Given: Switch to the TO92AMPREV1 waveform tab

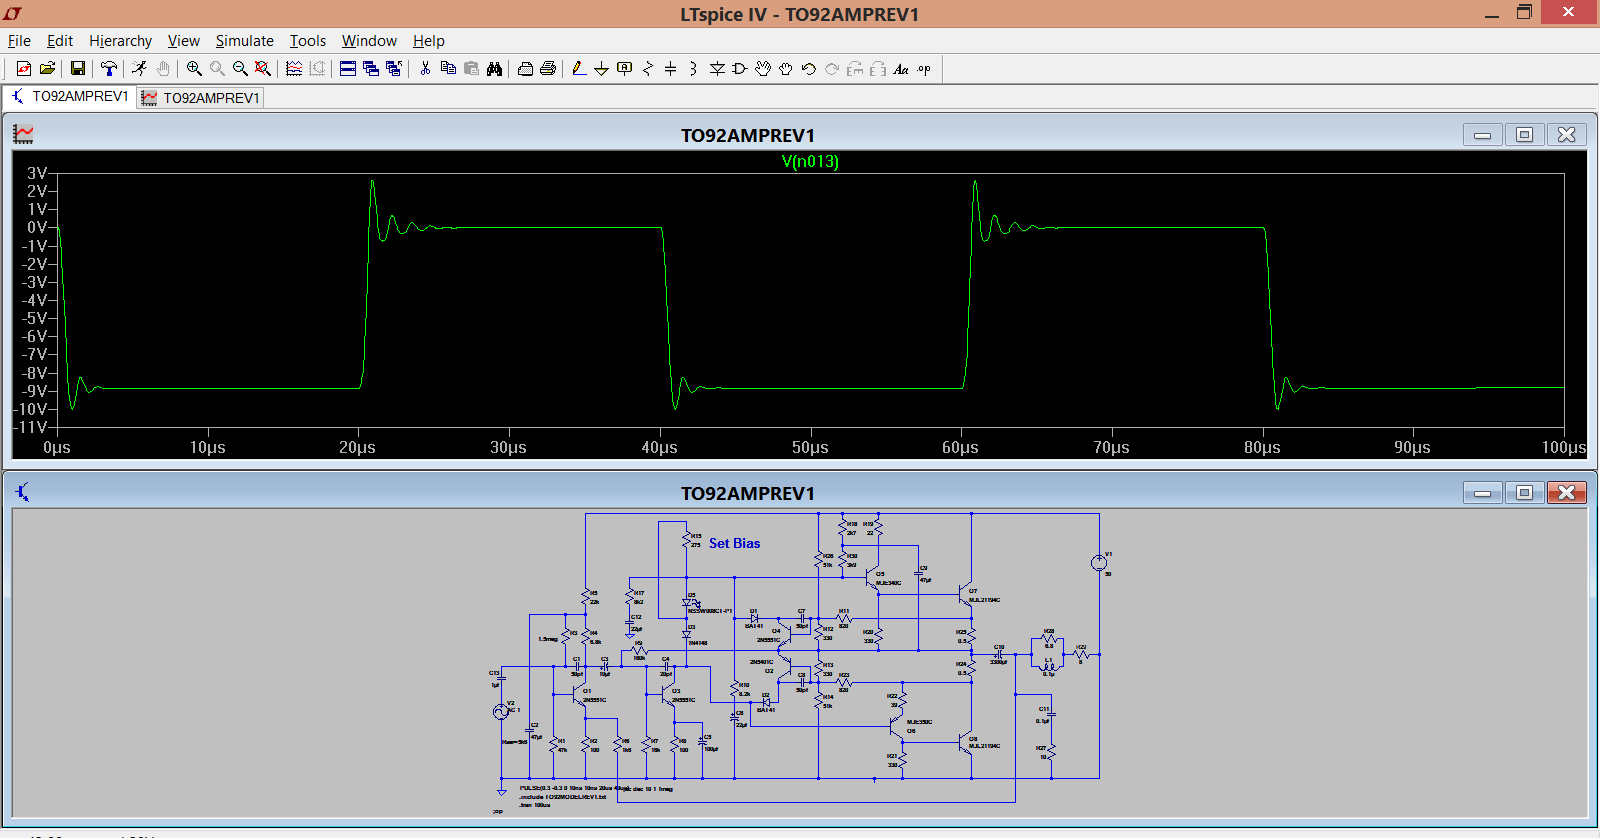Looking at the screenshot, I should pos(200,97).
